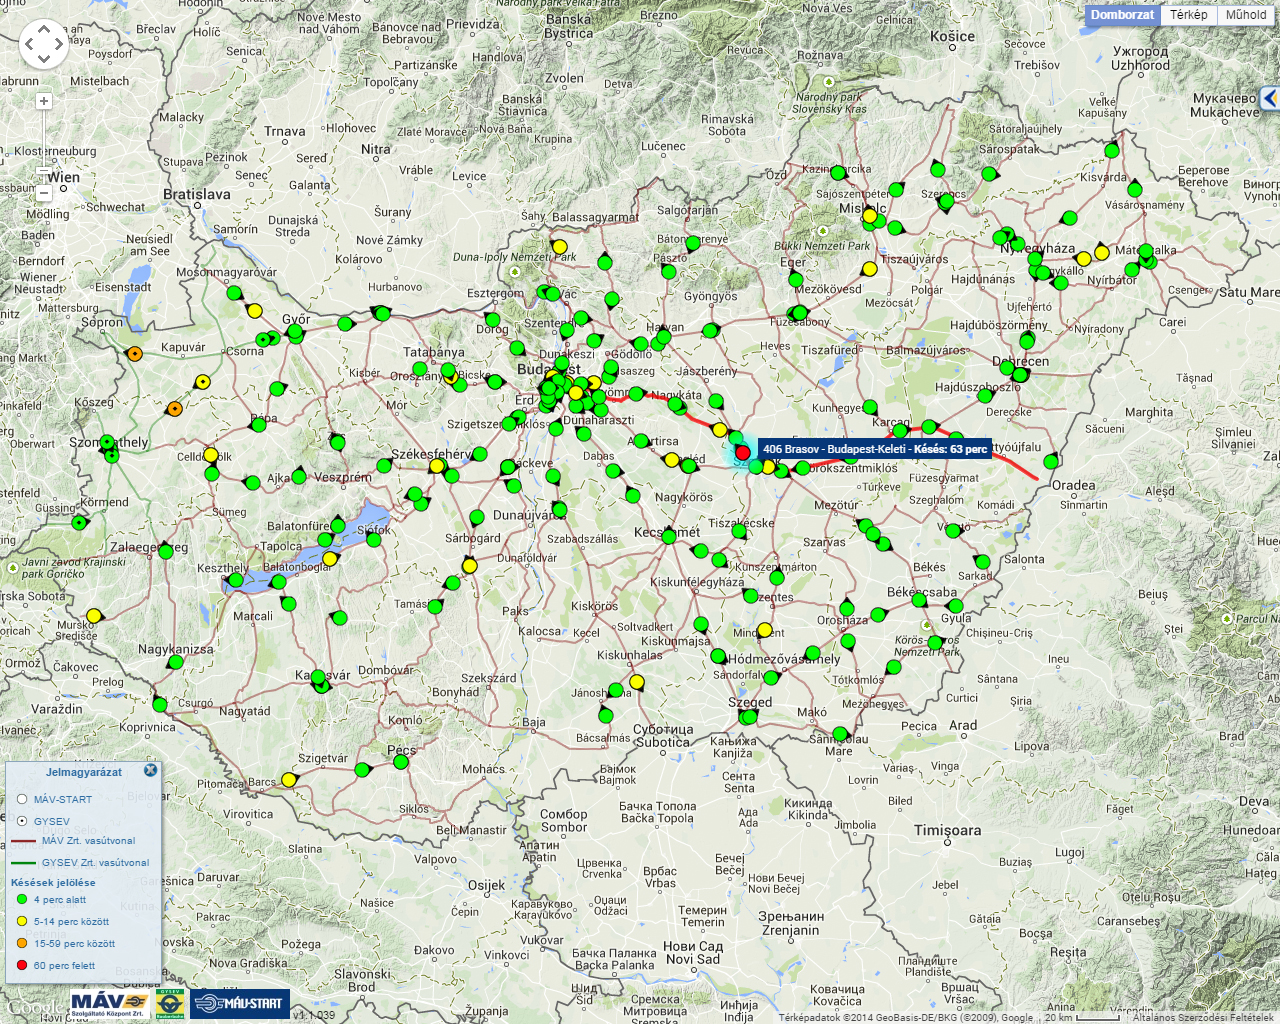Image resolution: width=1280 pixels, height=1024 pixels.
Task: Select the GYSEV radio button
Action: click(22, 821)
